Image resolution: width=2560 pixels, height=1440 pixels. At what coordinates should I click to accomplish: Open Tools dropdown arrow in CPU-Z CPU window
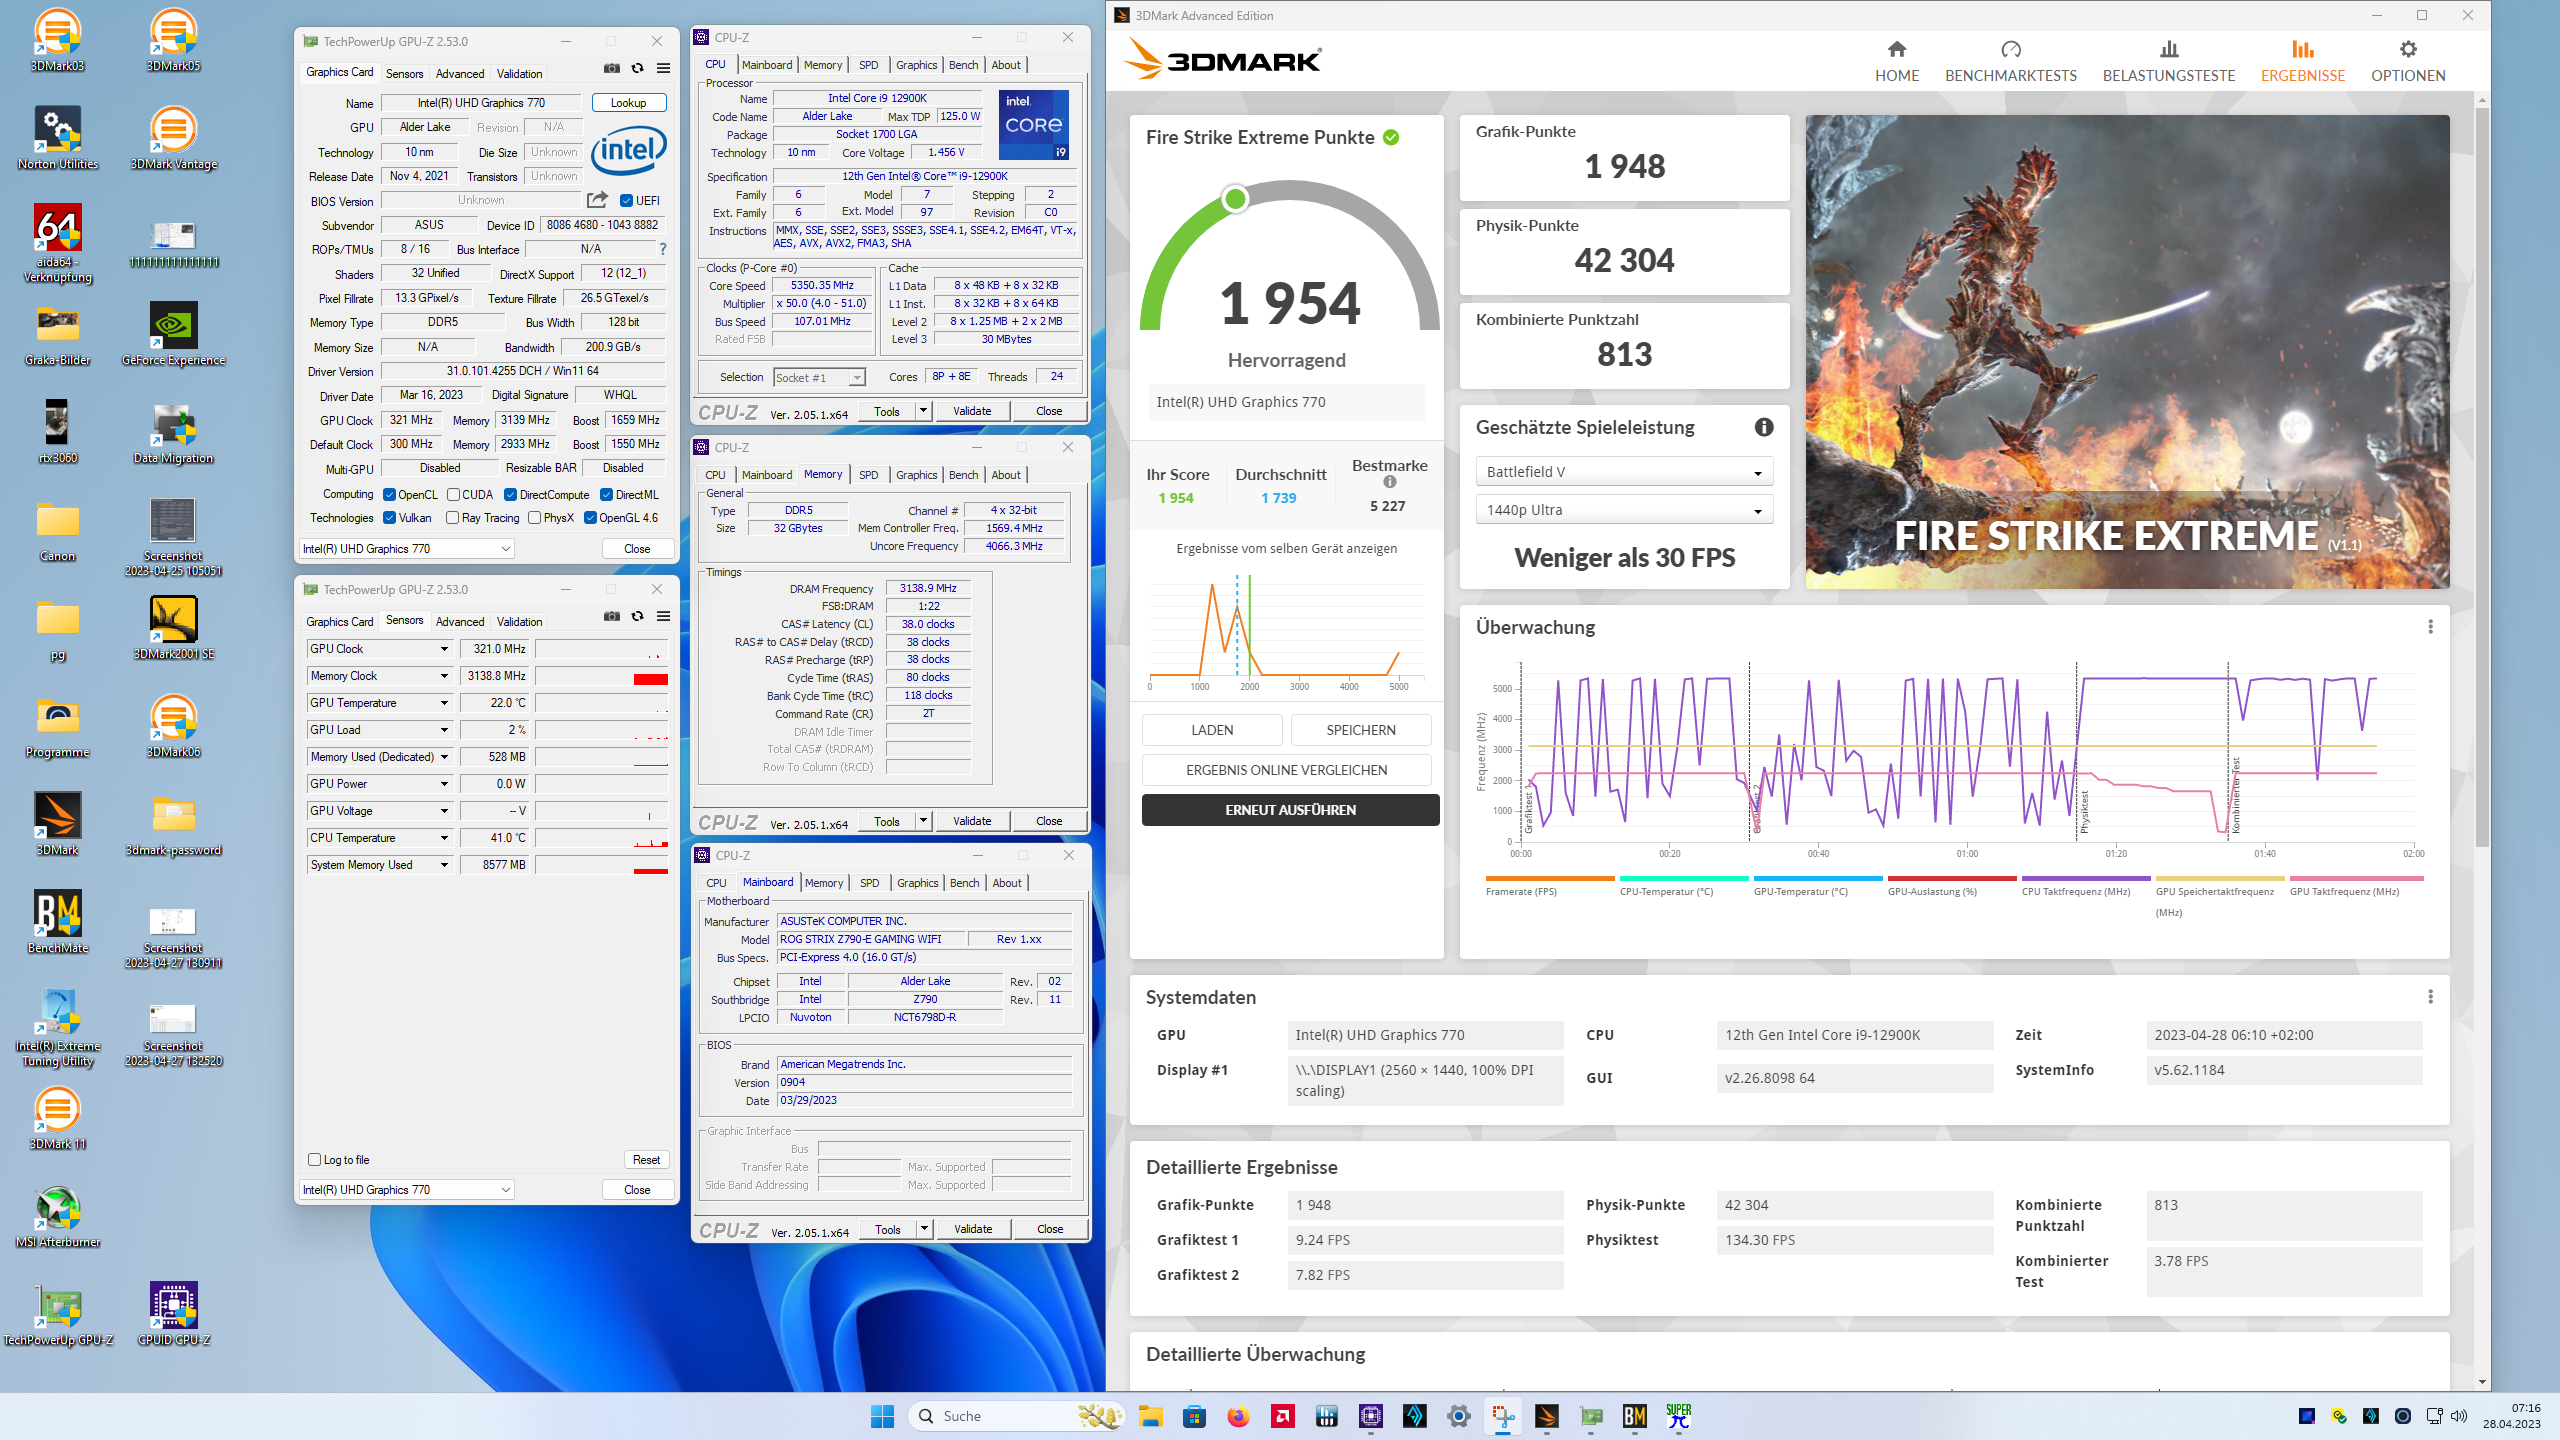[x=923, y=411]
